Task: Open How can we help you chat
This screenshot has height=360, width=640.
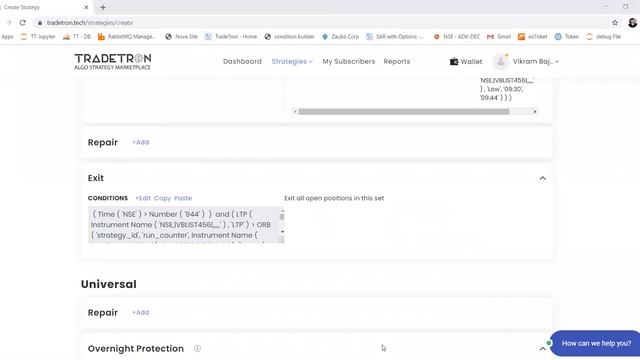Action: coord(596,344)
